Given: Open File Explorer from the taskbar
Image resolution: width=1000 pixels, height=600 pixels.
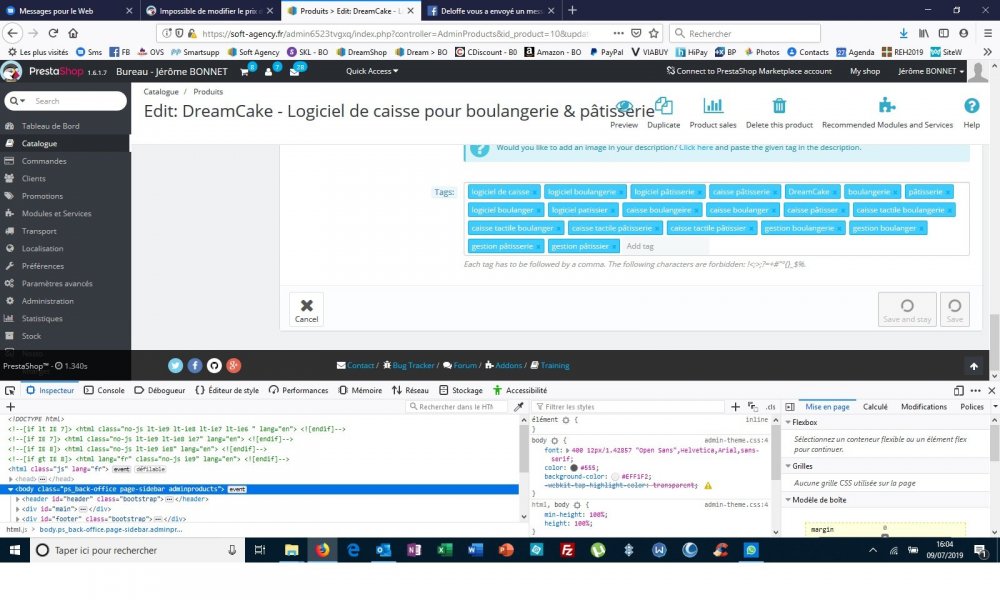Looking at the screenshot, I should coord(291,550).
